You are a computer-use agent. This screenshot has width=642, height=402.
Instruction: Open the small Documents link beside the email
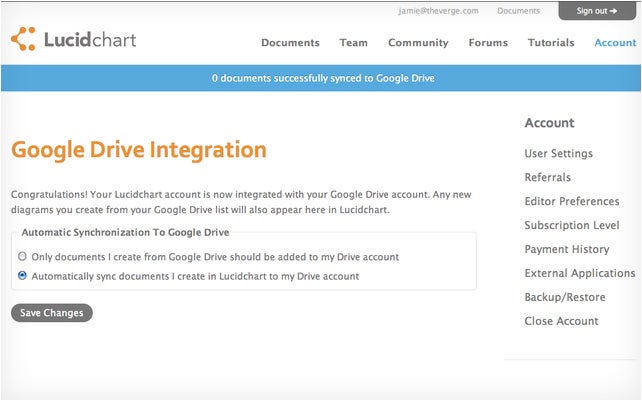tap(518, 11)
